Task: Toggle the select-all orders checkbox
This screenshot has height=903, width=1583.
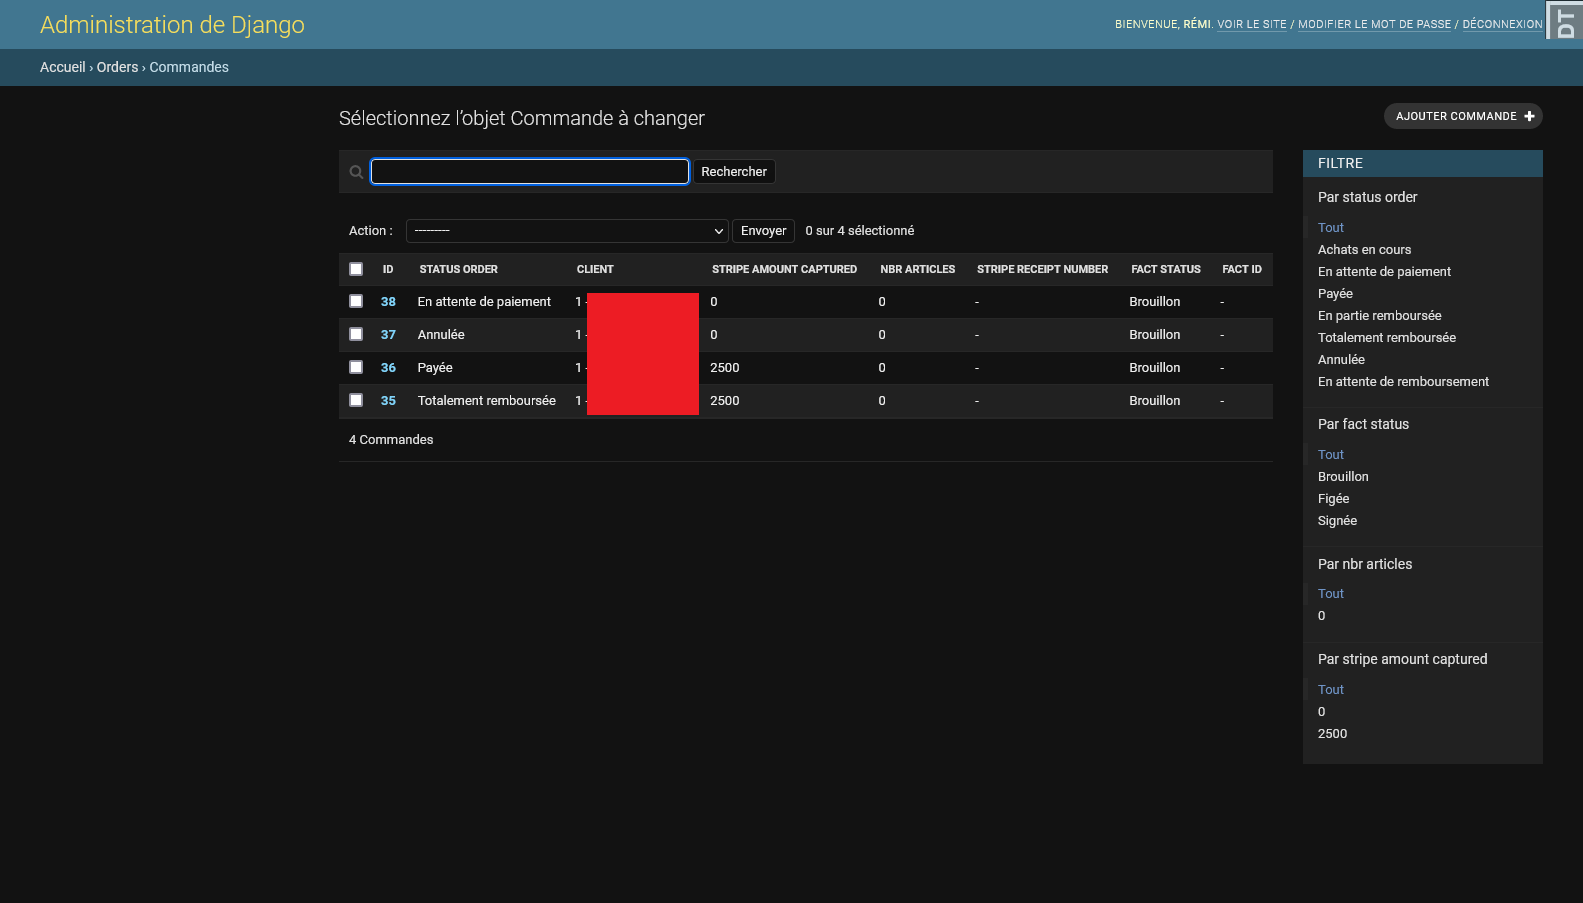Action: click(x=356, y=269)
